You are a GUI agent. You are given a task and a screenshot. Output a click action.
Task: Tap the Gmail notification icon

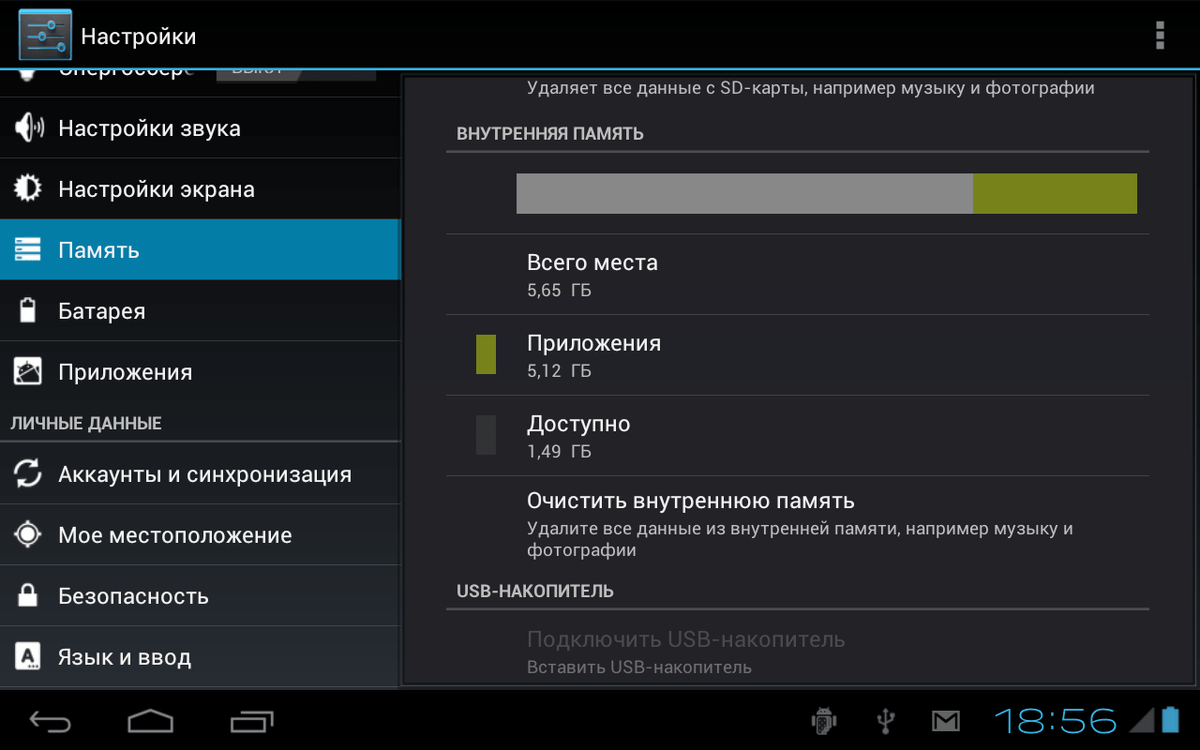coord(945,720)
